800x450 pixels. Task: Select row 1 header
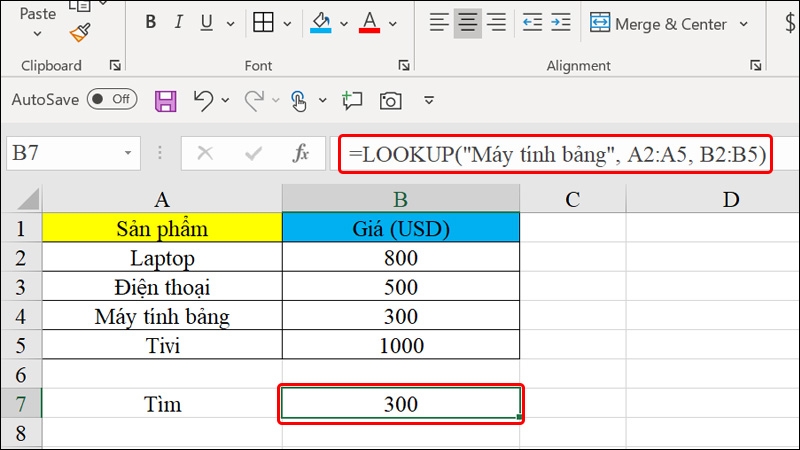[21, 228]
